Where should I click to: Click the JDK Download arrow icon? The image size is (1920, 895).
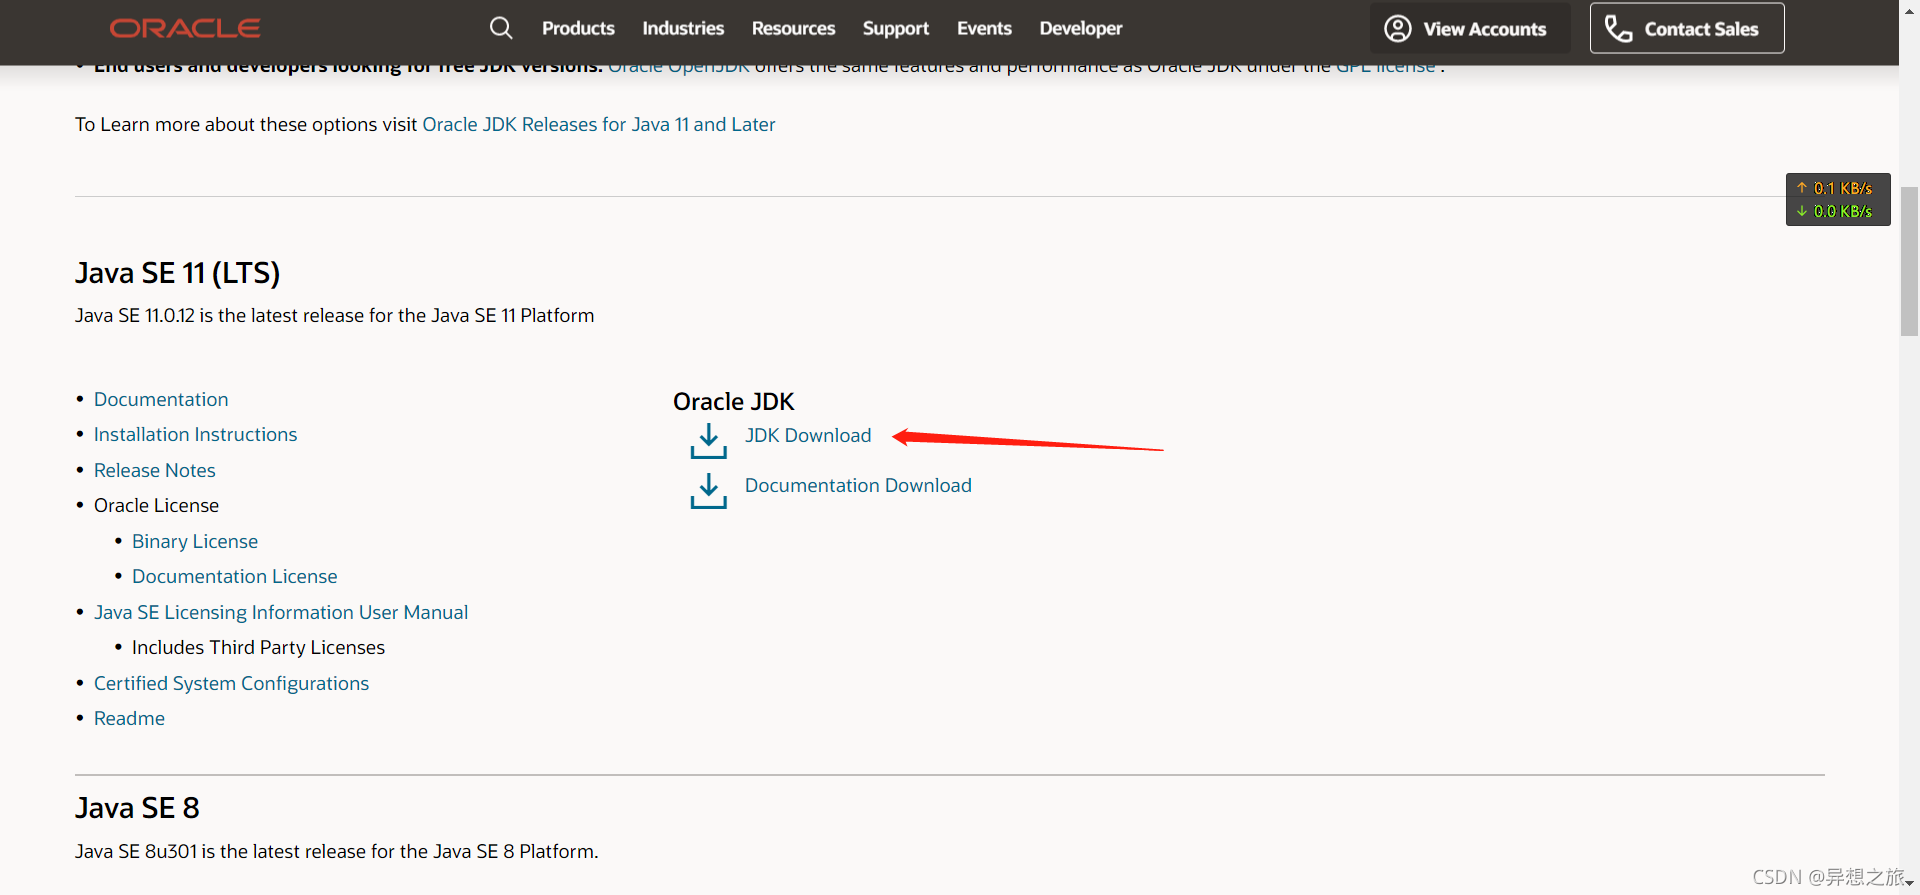(x=708, y=440)
